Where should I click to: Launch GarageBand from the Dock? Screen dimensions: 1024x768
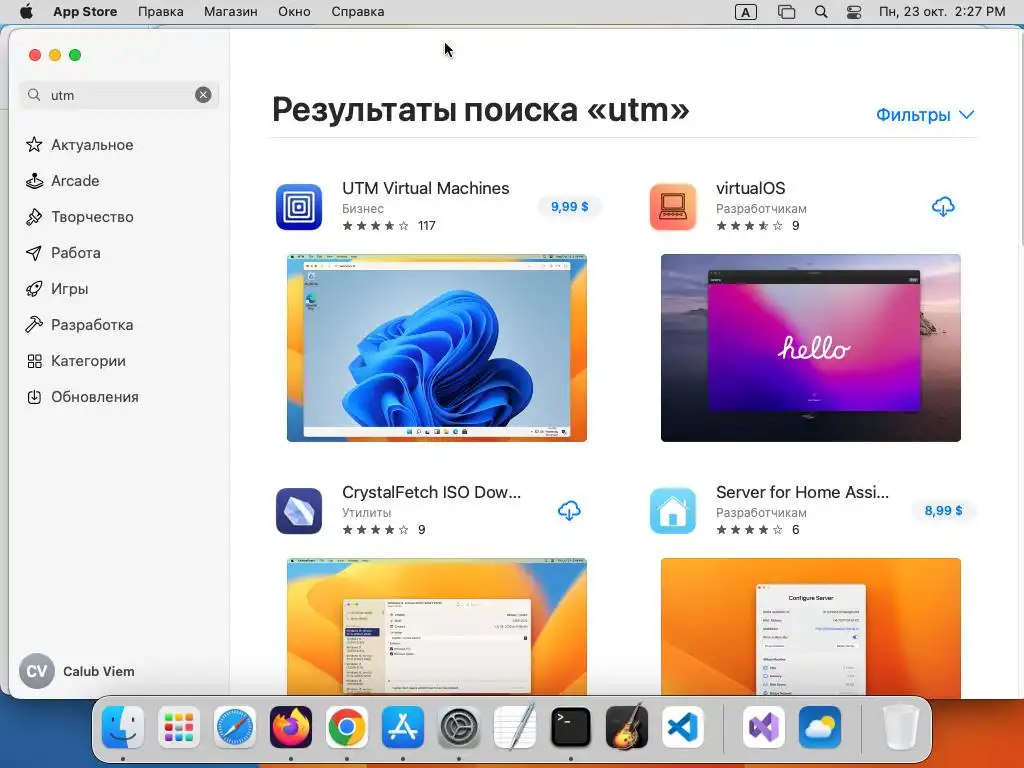(627, 727)
